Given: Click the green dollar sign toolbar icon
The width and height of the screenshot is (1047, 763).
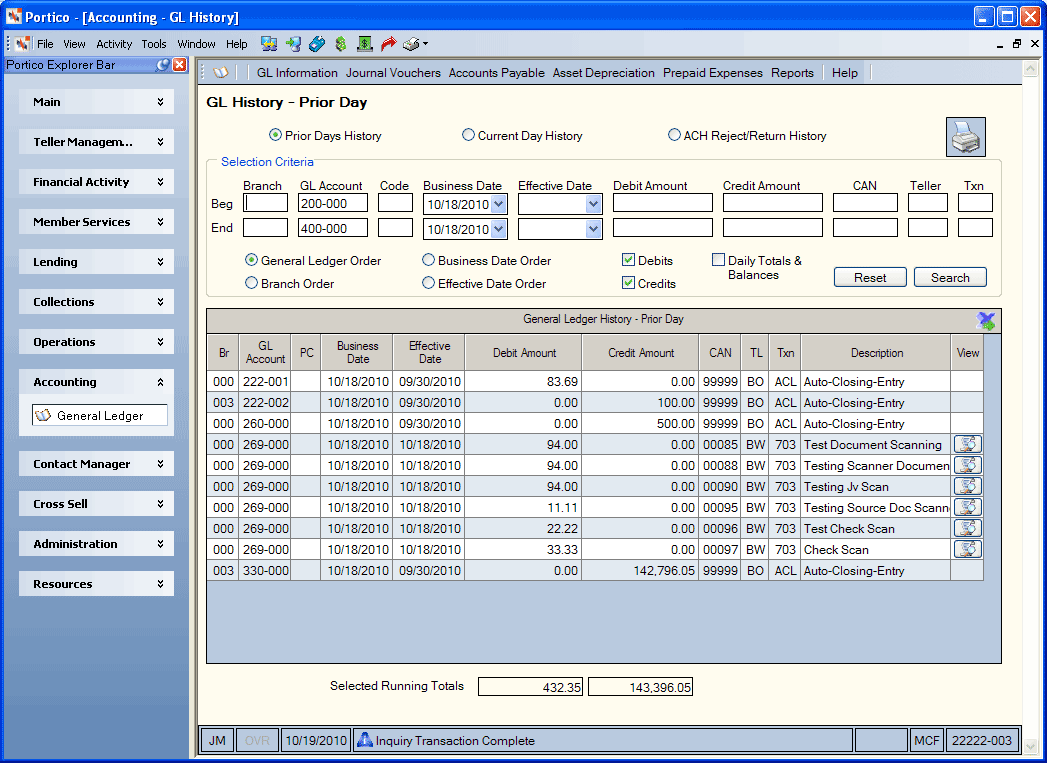Looking at the screenshot, I should (x=341, y=44).
